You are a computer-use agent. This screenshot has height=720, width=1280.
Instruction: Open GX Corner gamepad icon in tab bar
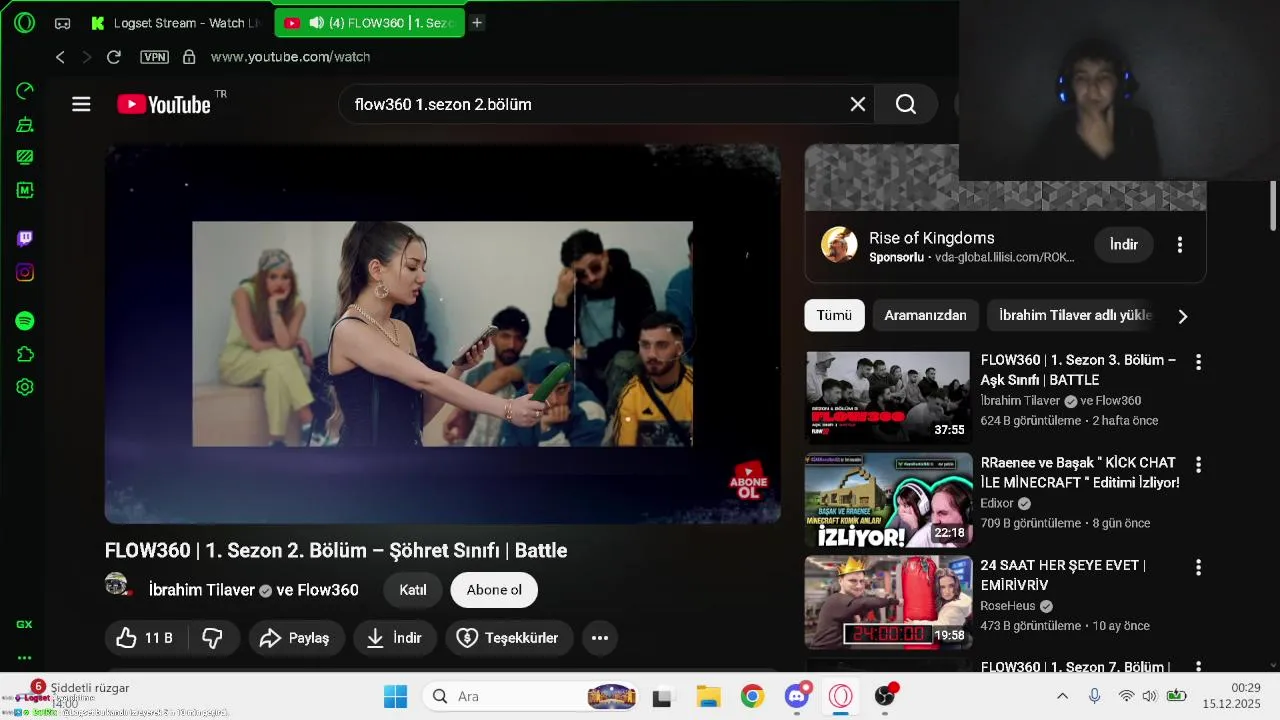click(62, 23)
